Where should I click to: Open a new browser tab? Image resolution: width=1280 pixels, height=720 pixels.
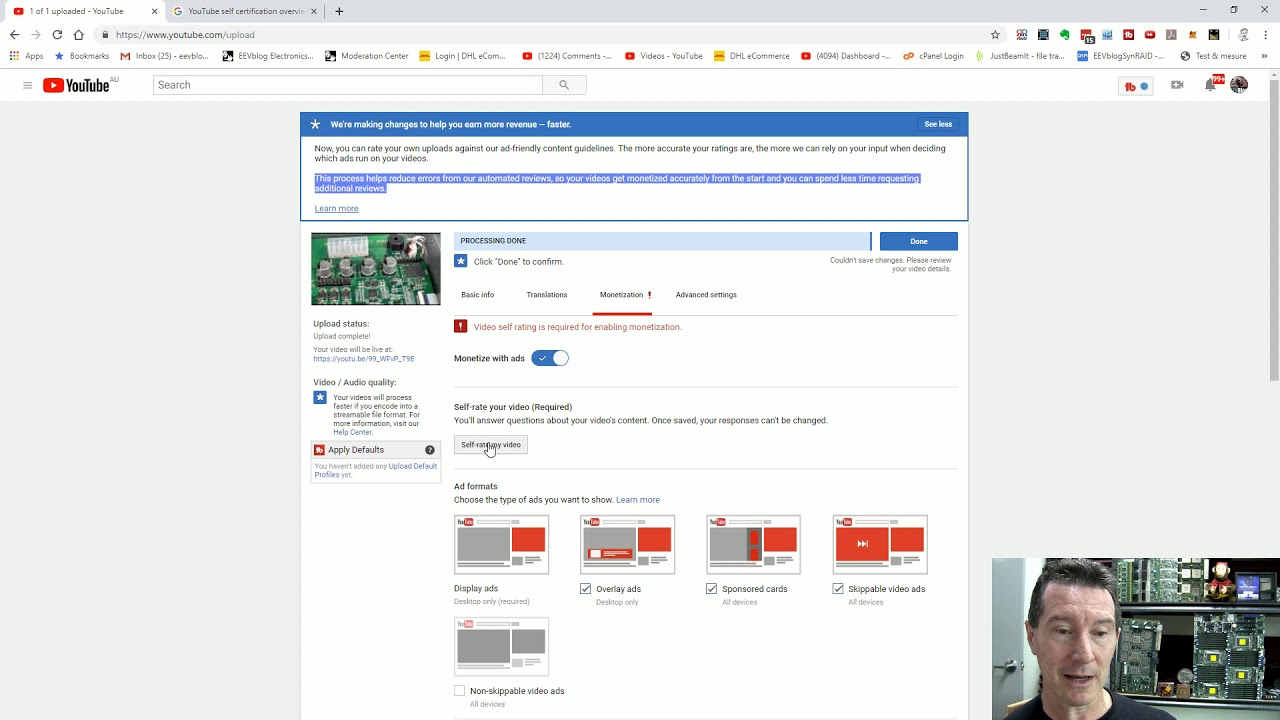pos(339,11)
